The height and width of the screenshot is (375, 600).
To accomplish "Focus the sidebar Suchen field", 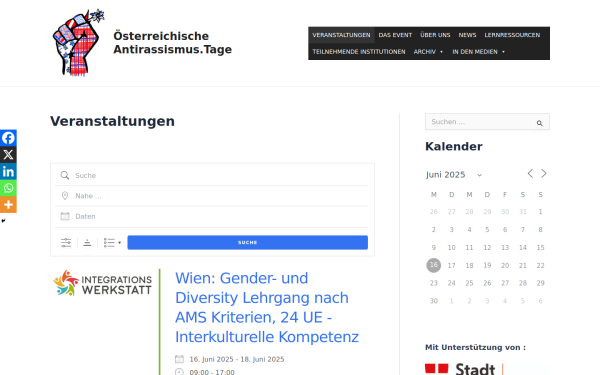I will click(478, 122).
